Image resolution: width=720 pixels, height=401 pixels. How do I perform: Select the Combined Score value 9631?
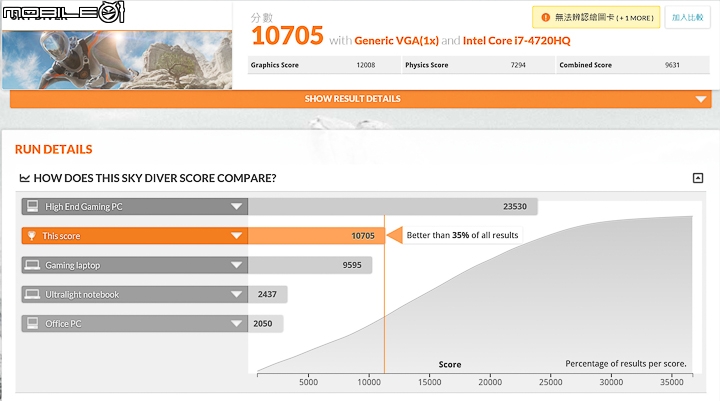coord(672,65)
